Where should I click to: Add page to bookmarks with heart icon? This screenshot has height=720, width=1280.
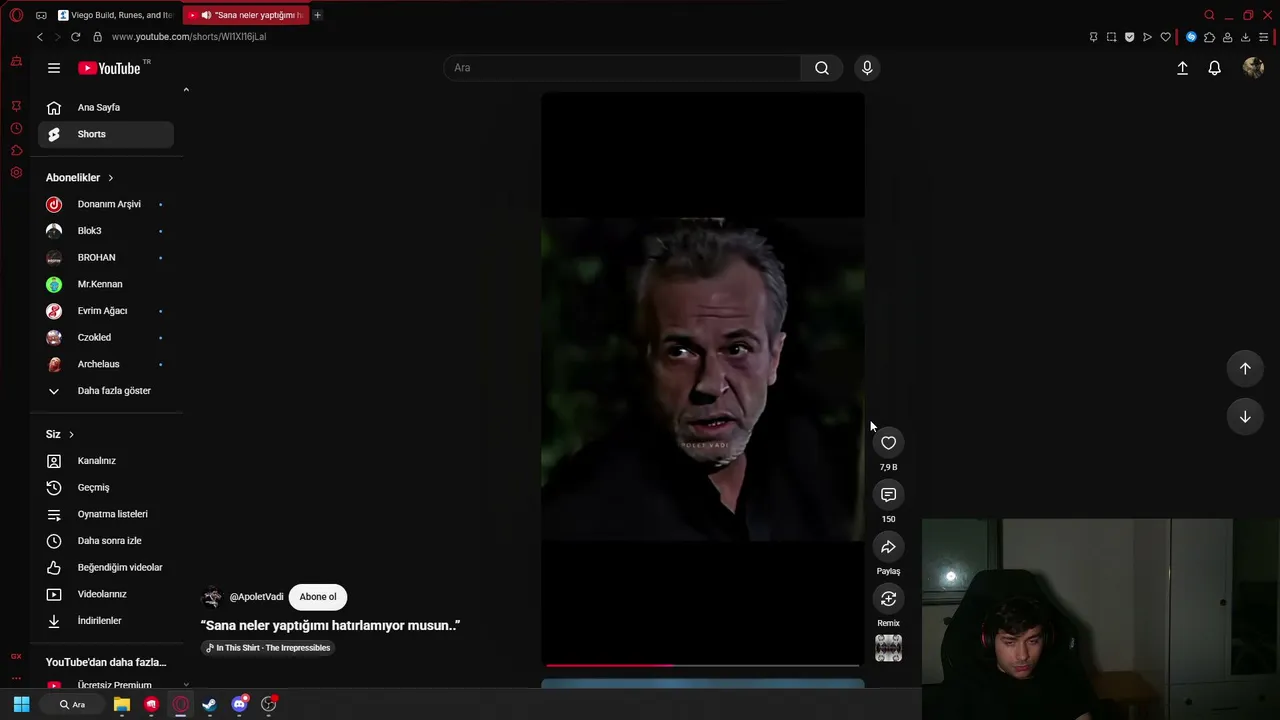click(1165, 37)
